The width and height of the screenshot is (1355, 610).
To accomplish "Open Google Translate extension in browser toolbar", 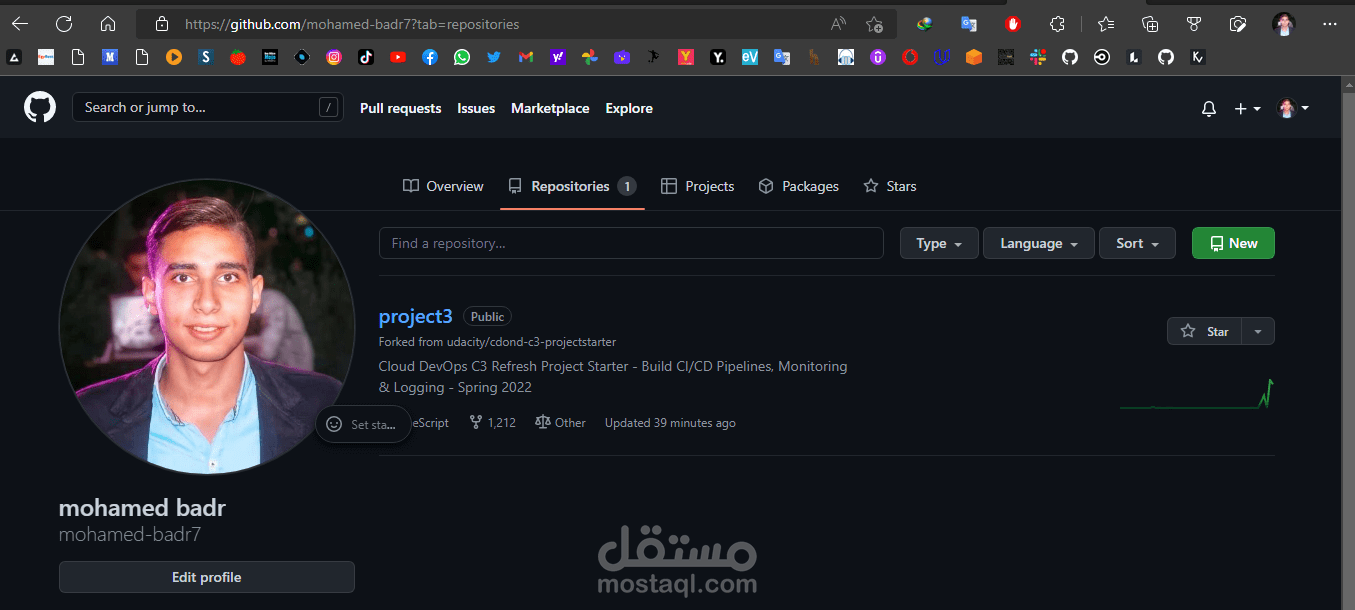I will (x=968, y=24).
